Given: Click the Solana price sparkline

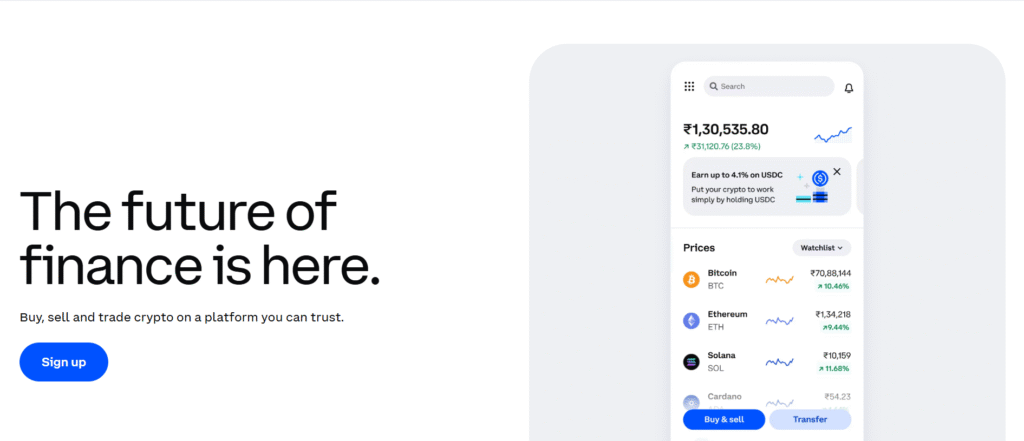Looking at the screenshot, I should [779, 362].
